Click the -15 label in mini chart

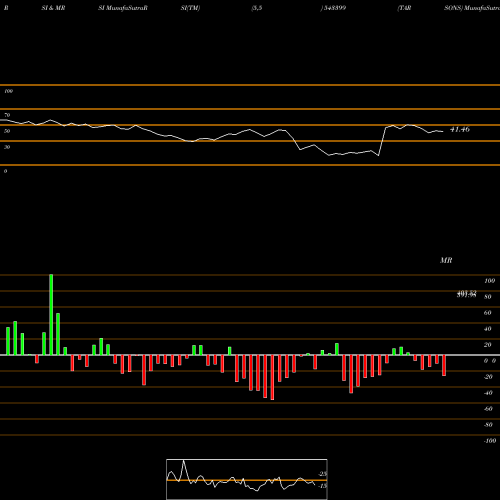(x=322, y=486)
